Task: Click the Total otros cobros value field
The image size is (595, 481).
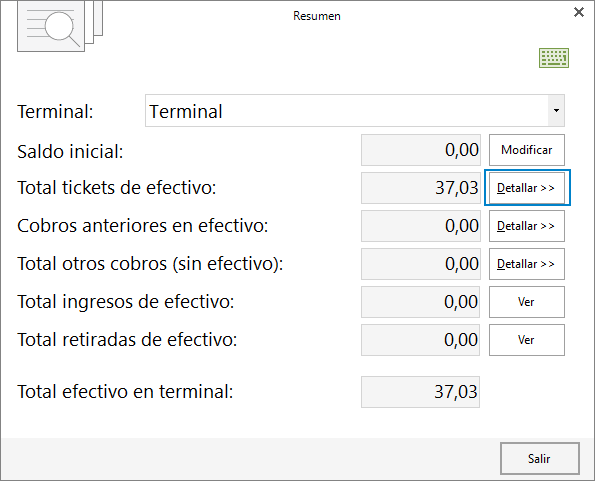Action: [421, 264]
